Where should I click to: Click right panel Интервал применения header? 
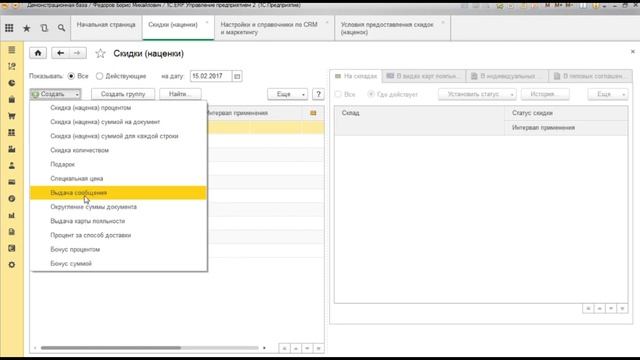[566, 128]
